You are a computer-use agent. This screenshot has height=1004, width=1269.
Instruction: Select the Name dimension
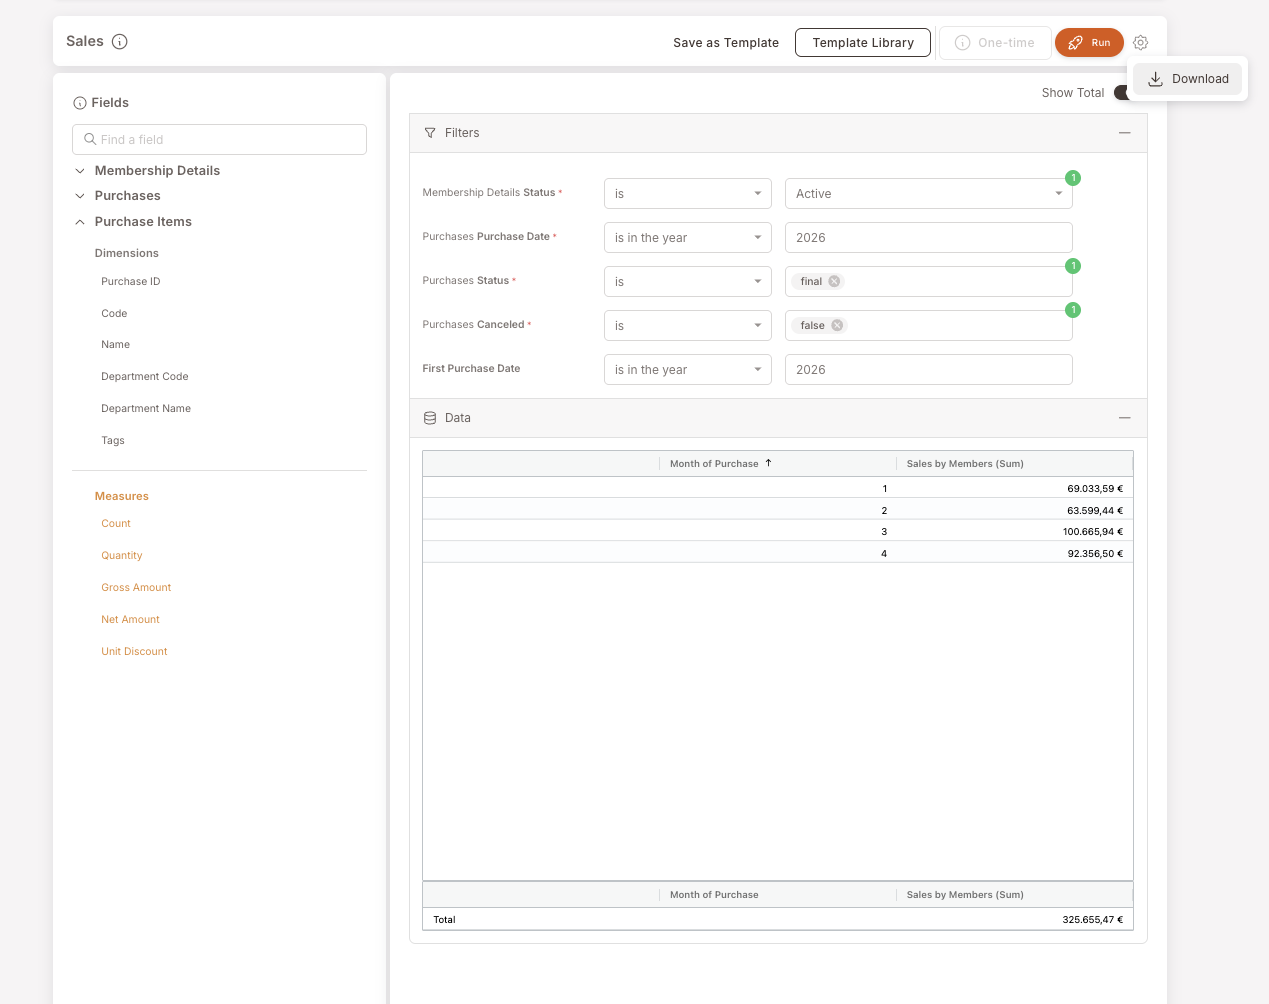116,345
